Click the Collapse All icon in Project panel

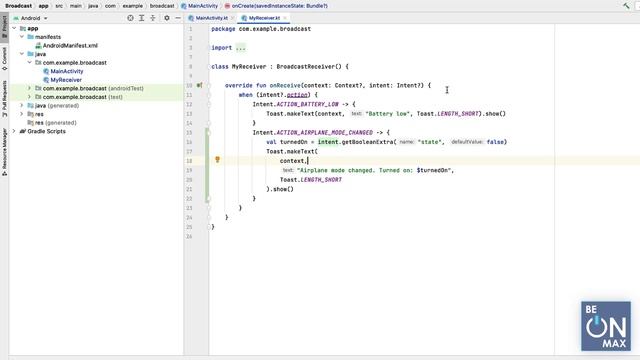click(x=153, y=18)
